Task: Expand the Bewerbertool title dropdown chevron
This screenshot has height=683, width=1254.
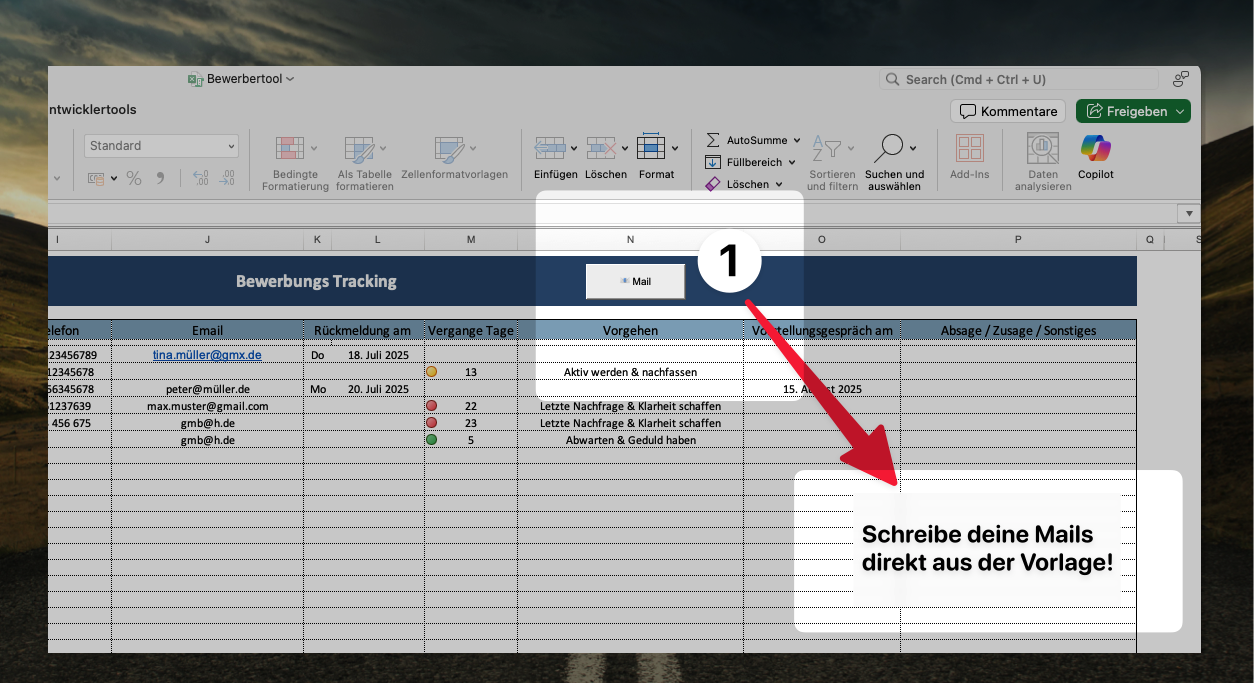Action: pos(290,79)
